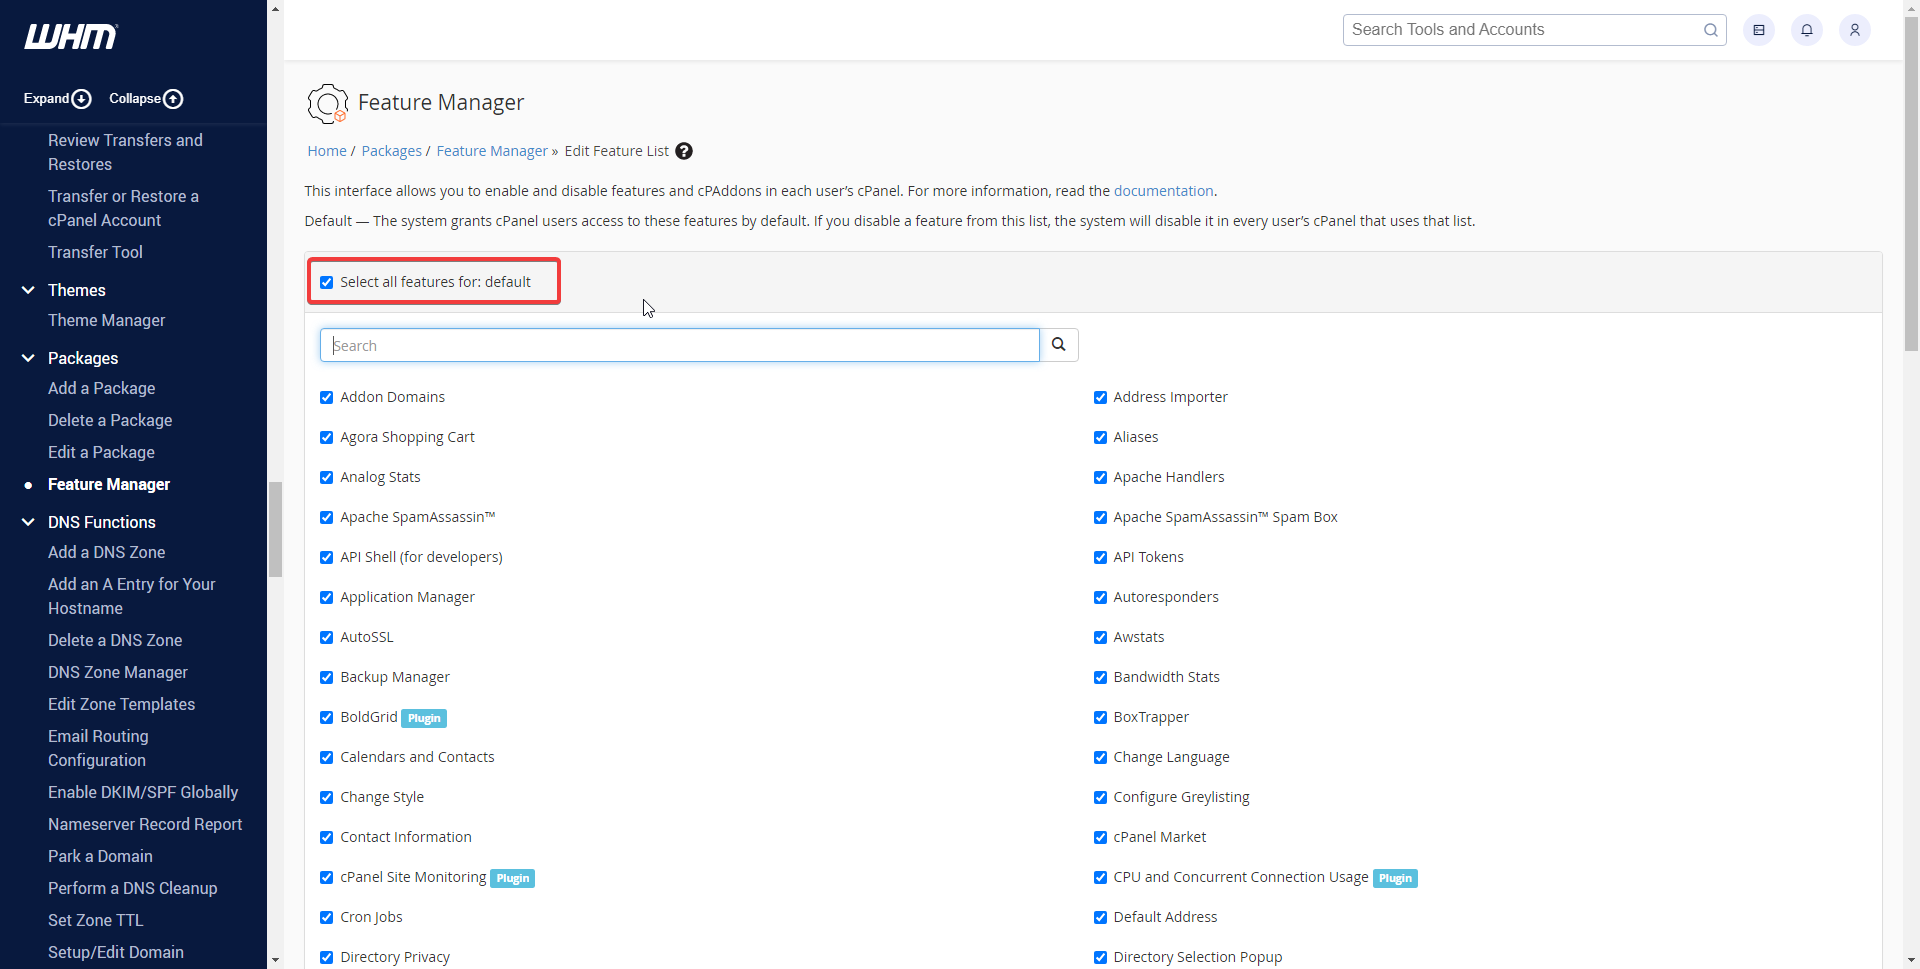This screenshot has height=969, width=1920.
Task: Toggle the Analog Stats checkbox
Action: 326,477
